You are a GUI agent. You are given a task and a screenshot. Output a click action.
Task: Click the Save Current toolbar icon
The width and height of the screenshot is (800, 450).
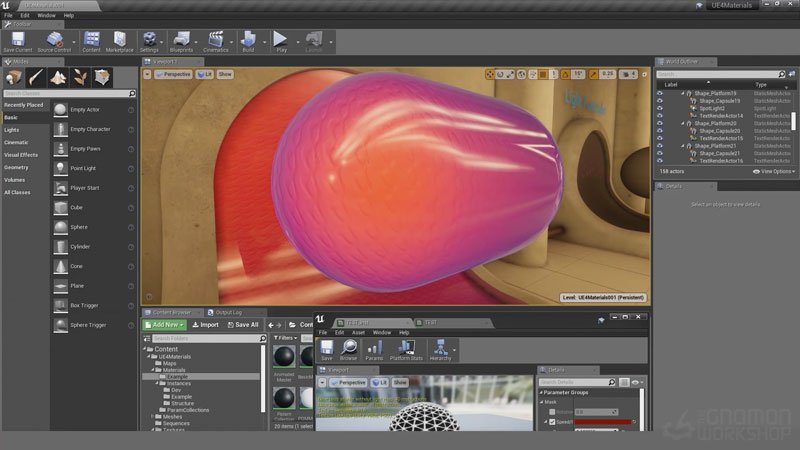(x=18, y=40)
